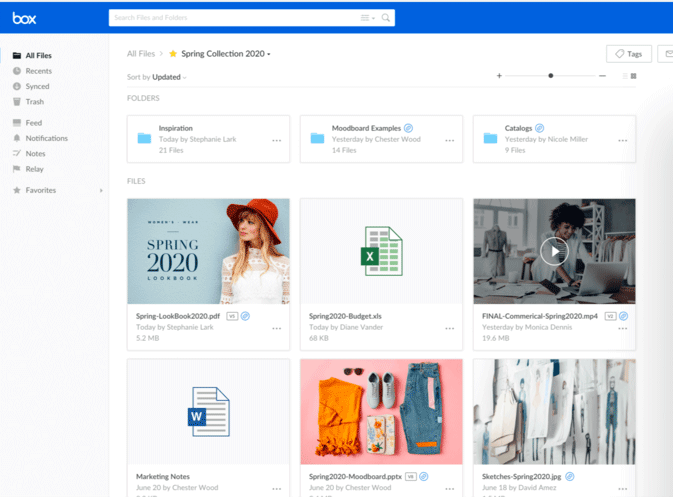The image size is (673, 497).
Task: Click the Spring2020-Budget.xls file name
Action: point(345,316)
